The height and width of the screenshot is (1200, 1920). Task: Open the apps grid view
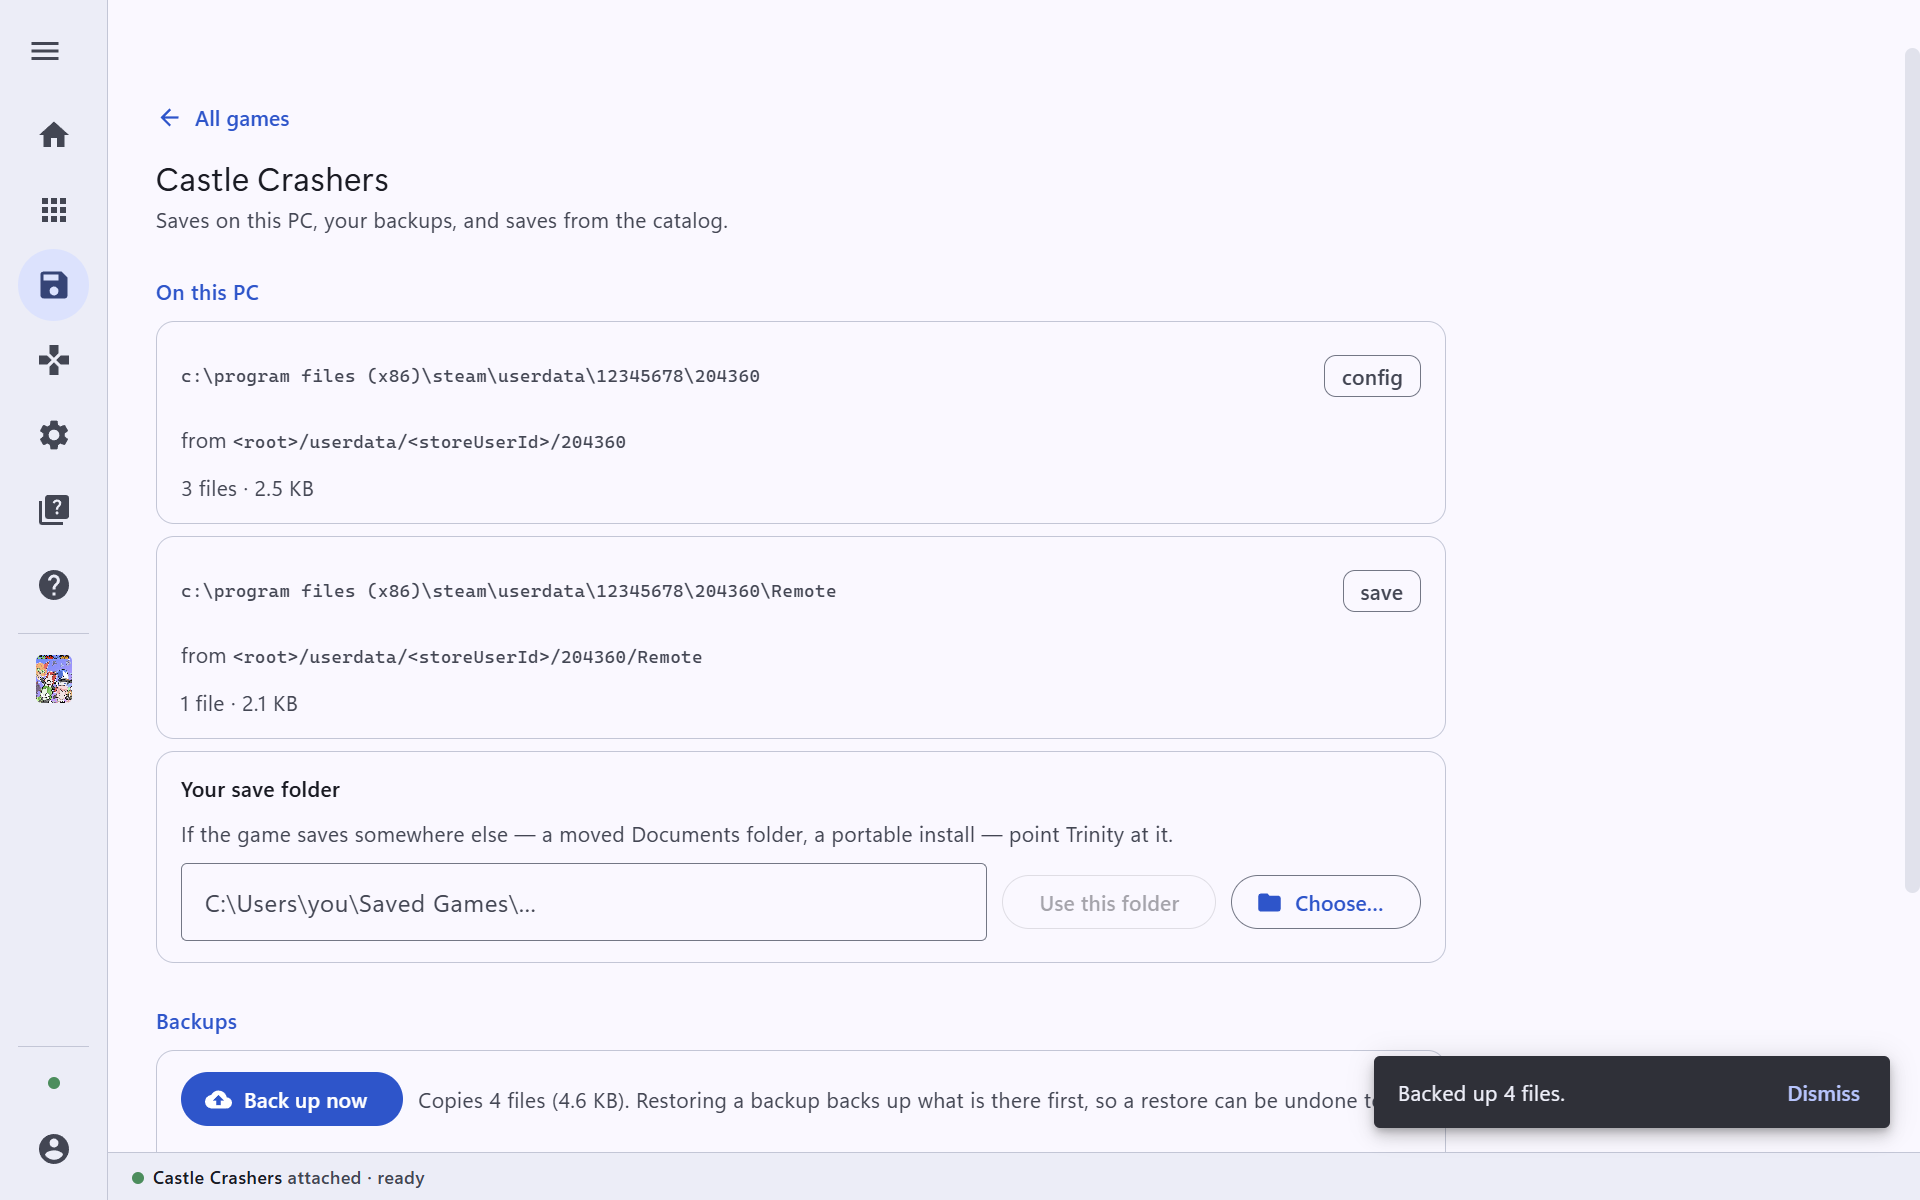(x=54, y=210)
